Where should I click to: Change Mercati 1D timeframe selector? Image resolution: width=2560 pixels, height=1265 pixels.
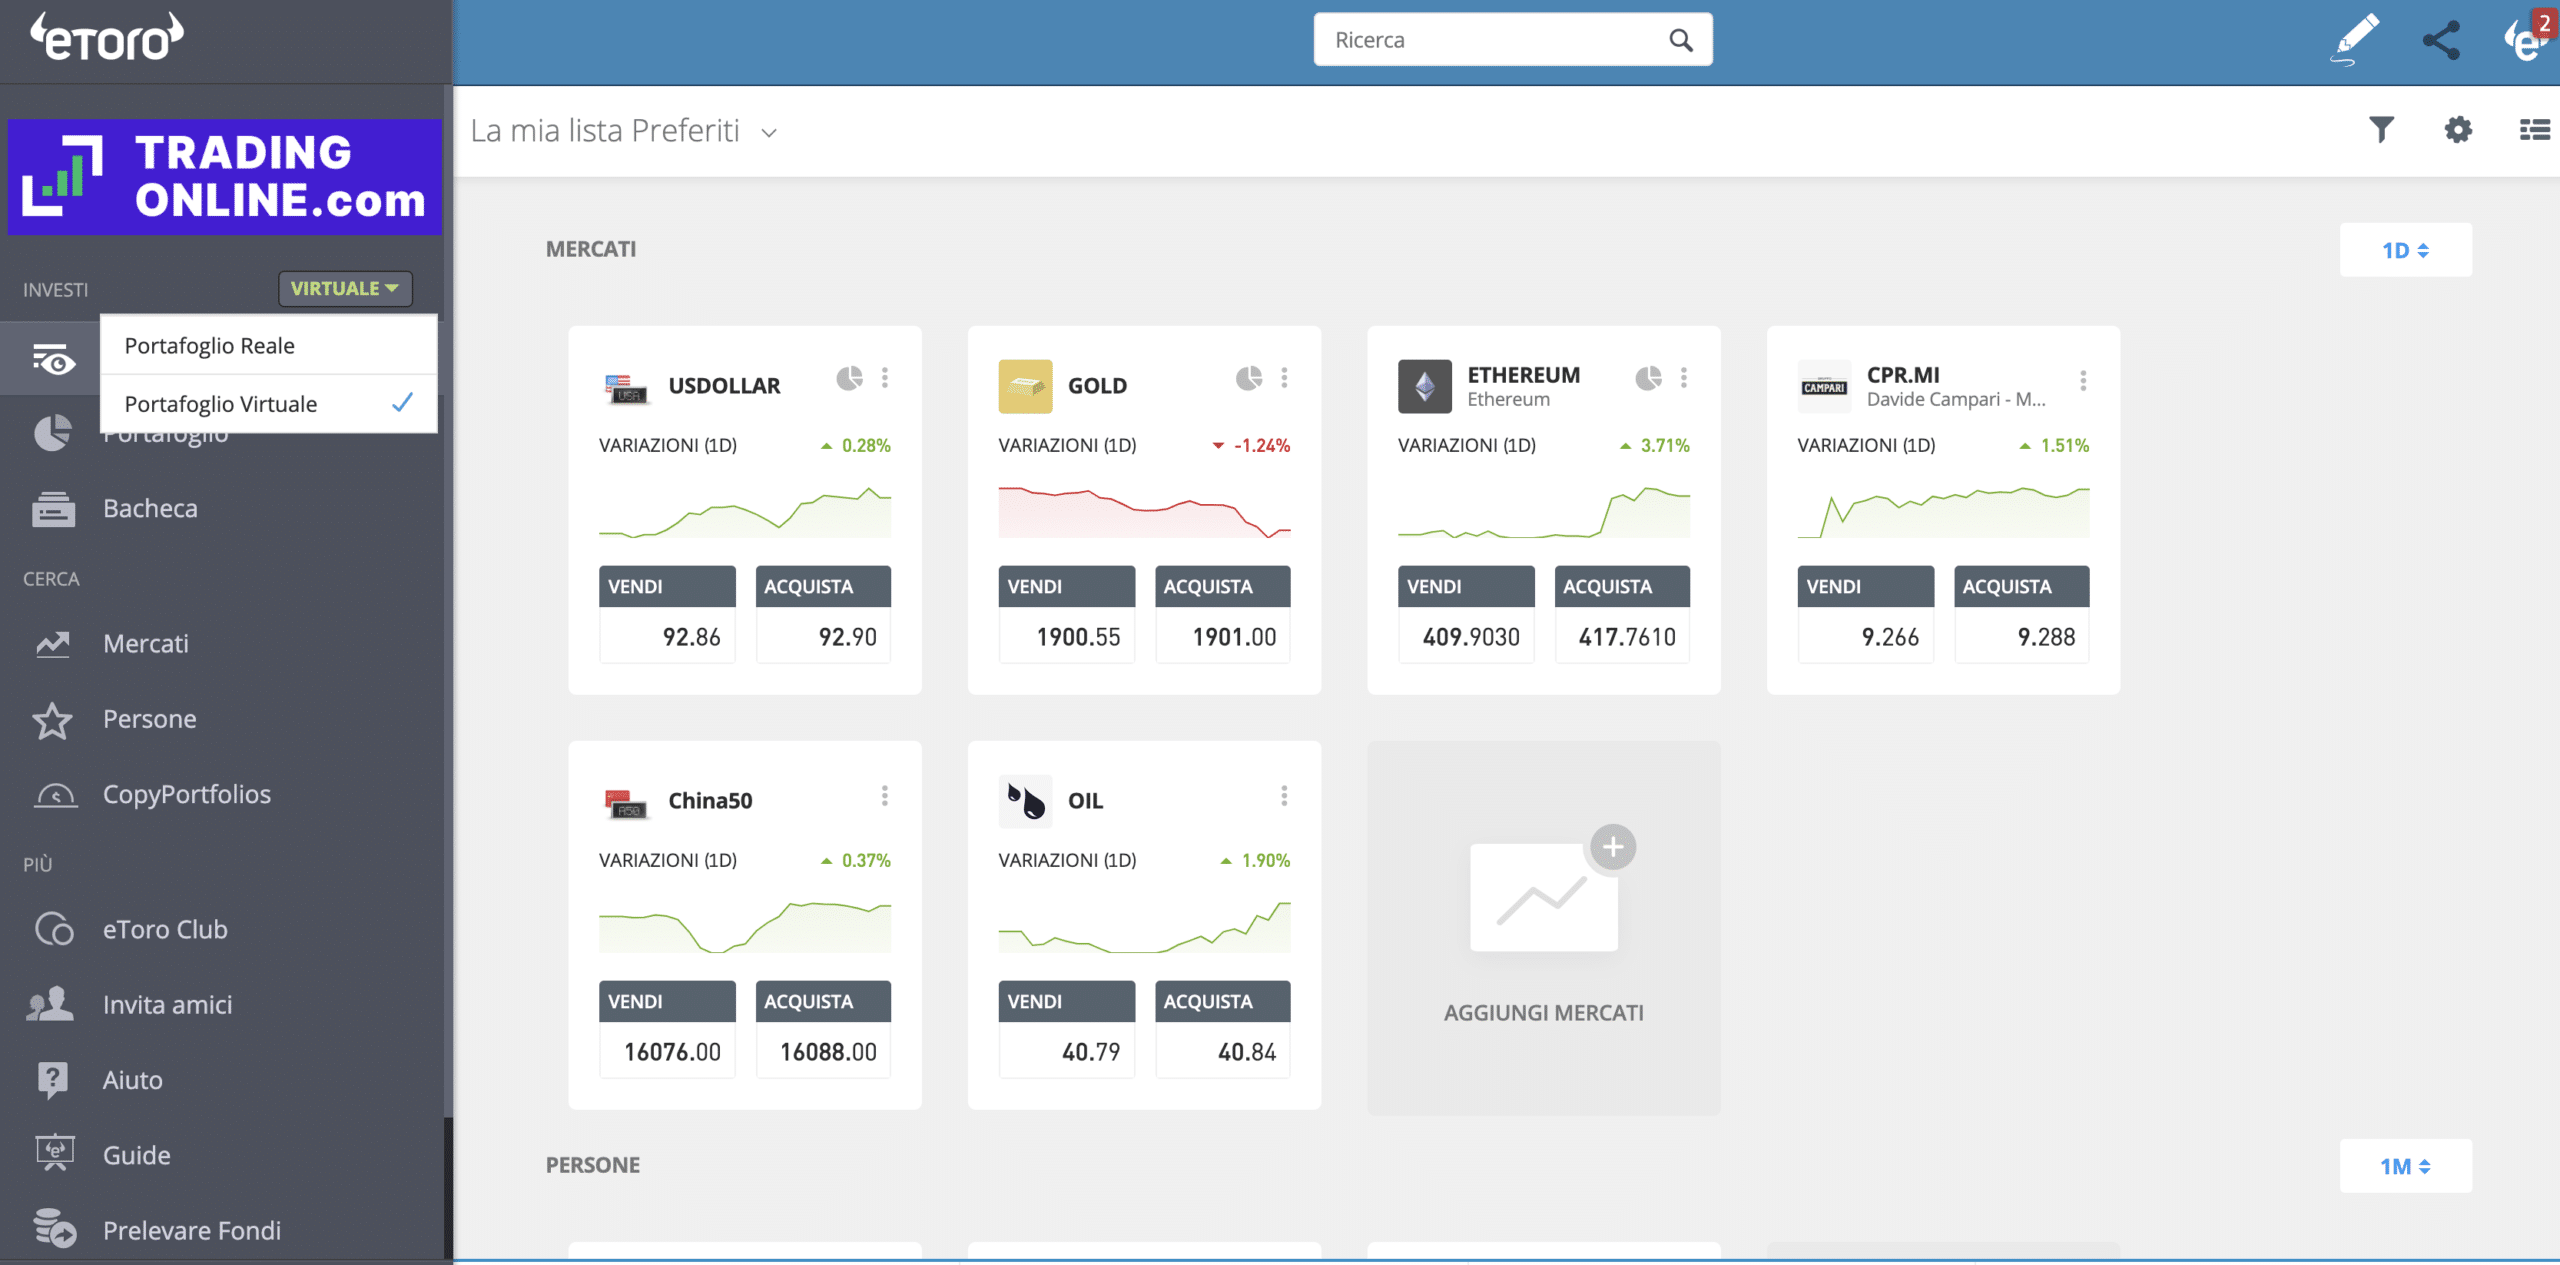click(x=2405, y=250)
